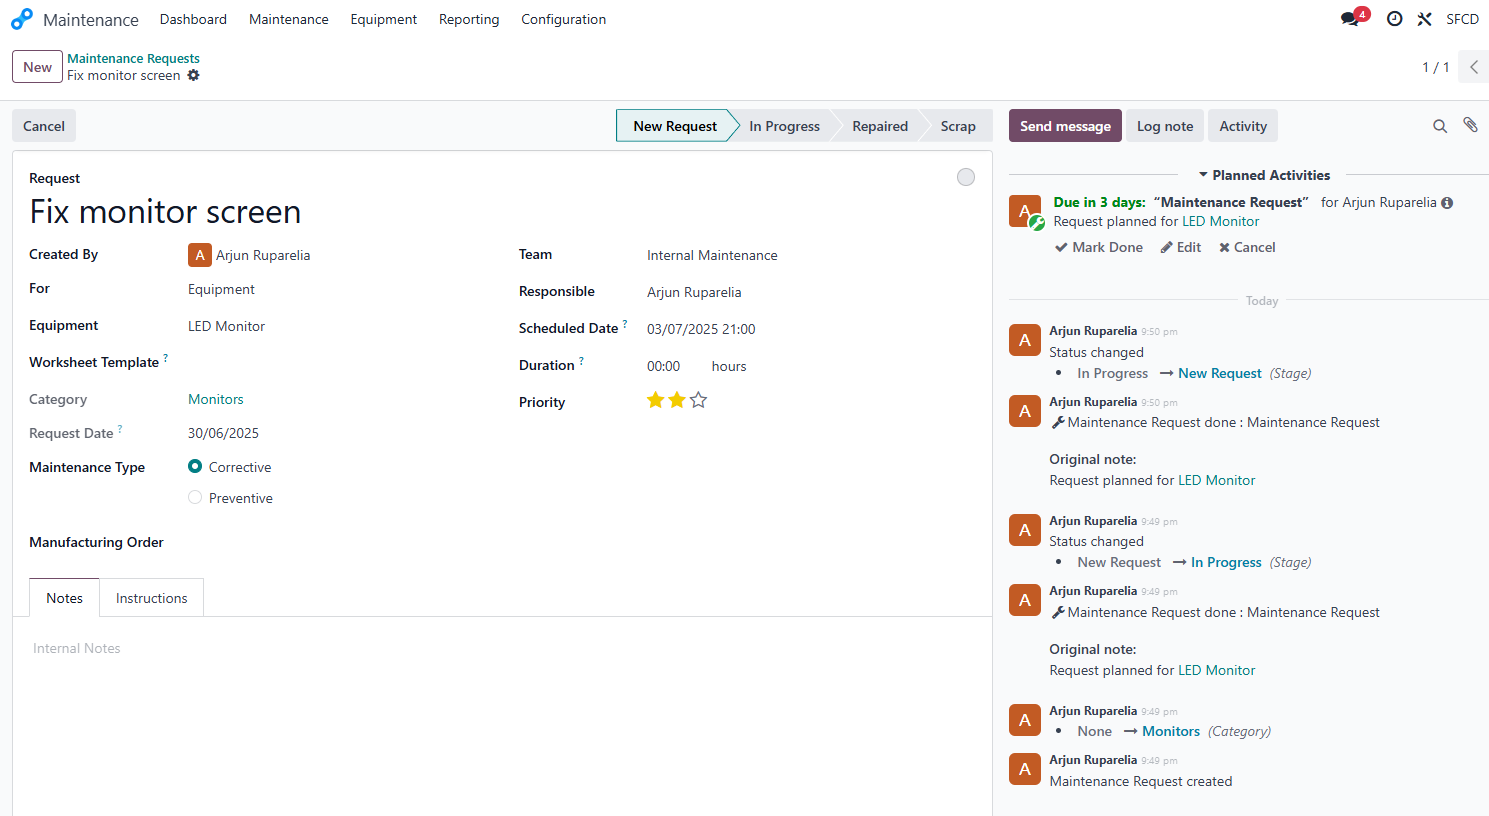
Task: Click the gear icon beside Fix monitor screen
Action: [193, 75]
